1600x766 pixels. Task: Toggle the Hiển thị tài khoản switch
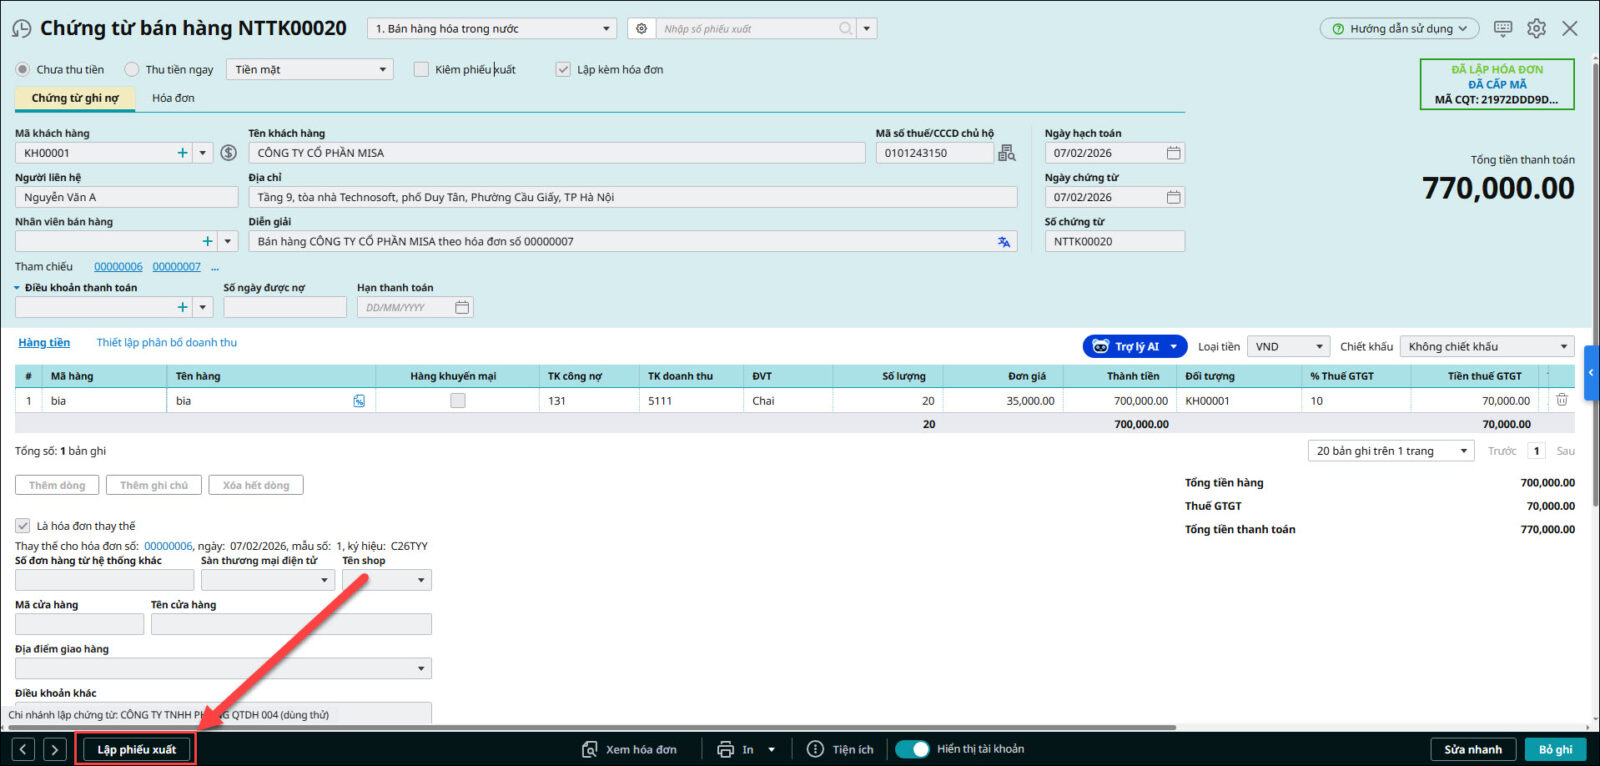(912, 749)
